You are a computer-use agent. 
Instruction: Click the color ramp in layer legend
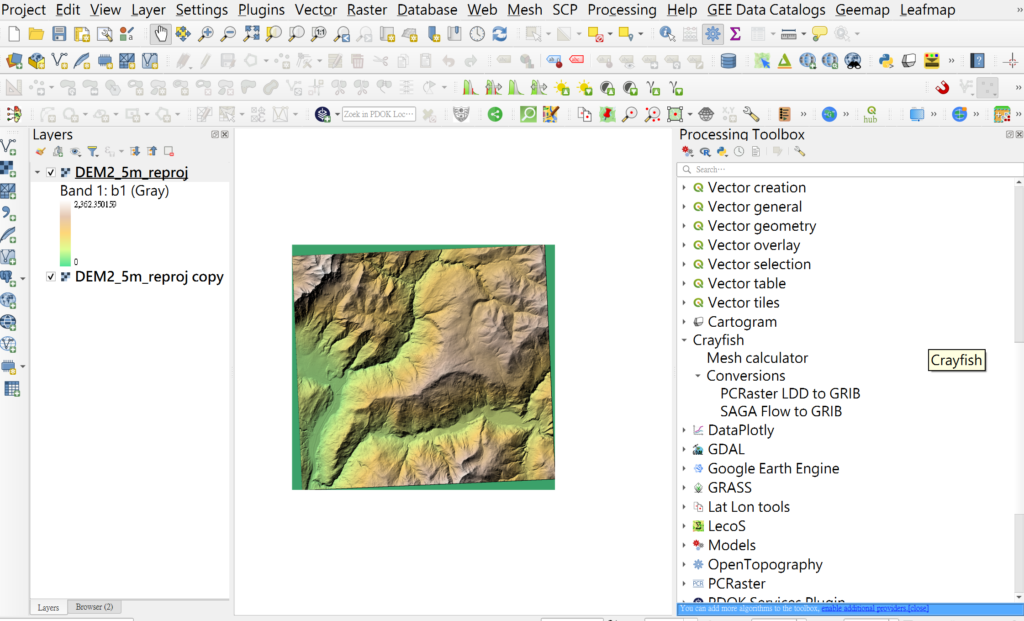65,233
